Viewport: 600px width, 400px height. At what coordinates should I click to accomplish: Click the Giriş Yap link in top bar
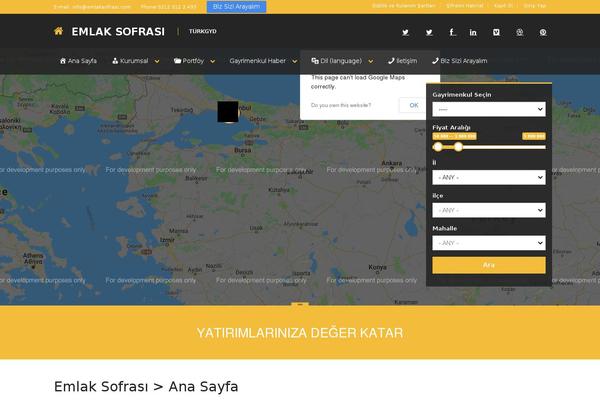tap(535, 6)
